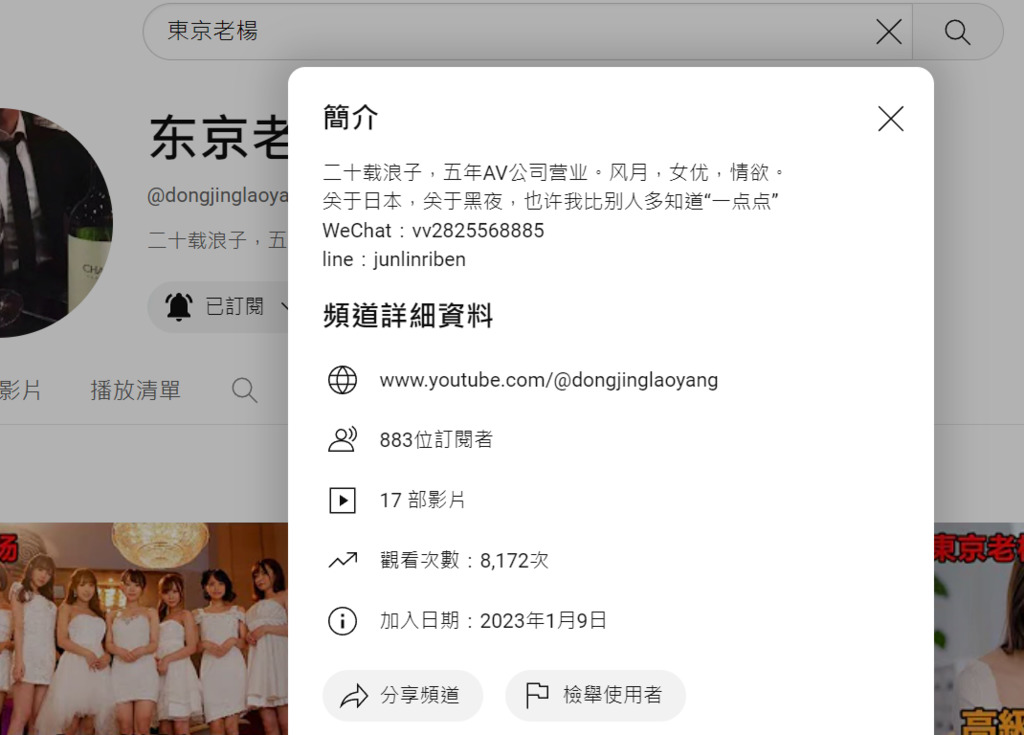The image size is (1024, 735).
Task: Click the info icon beside 加入日期
Action: tap(343, 620)
